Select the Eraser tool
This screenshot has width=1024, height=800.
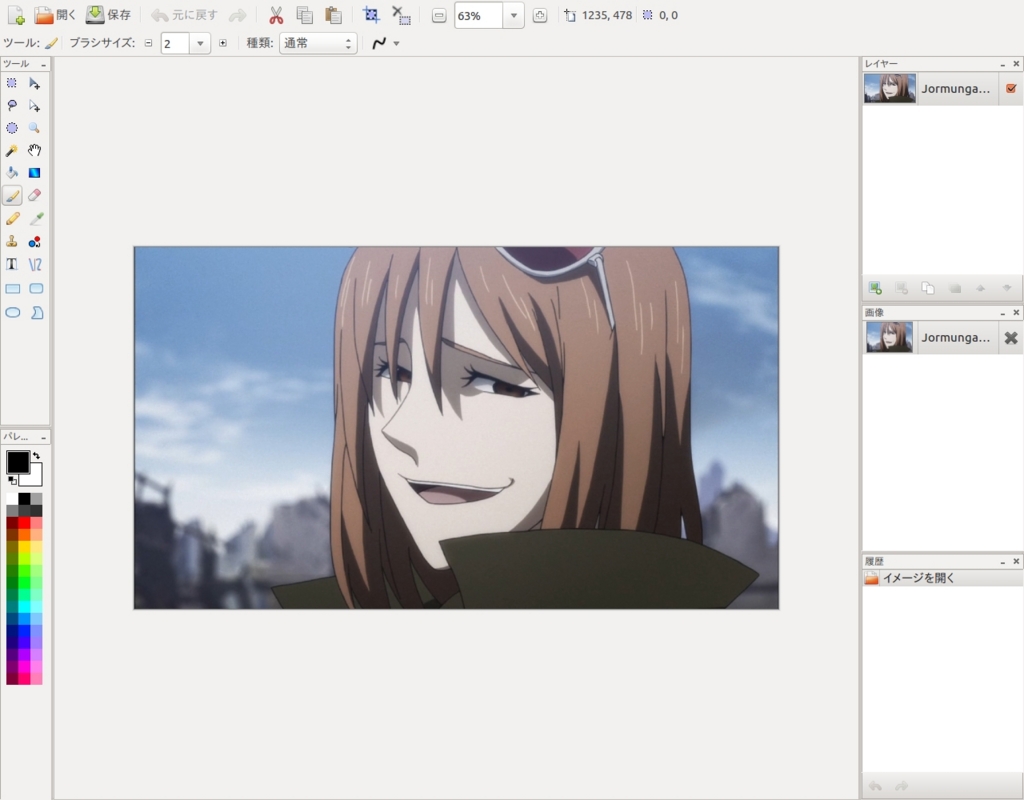tap(35, 195)
